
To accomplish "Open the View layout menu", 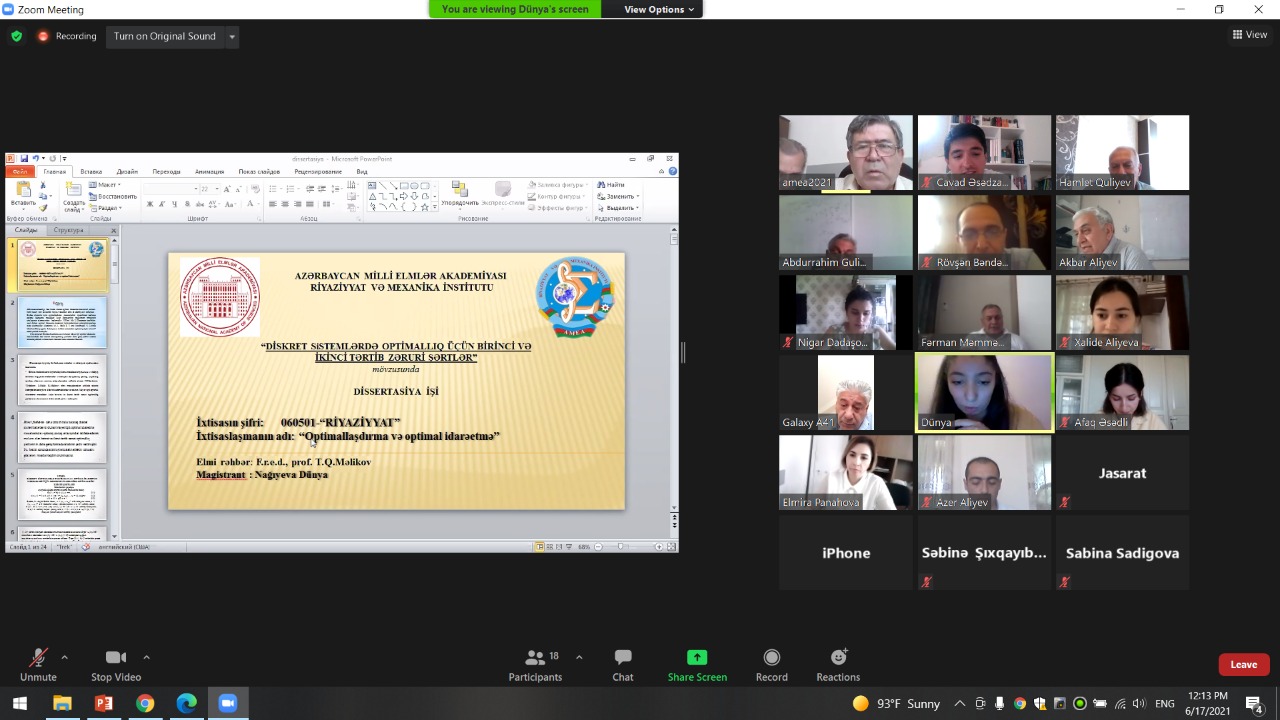I will (x=1250, y=35).
